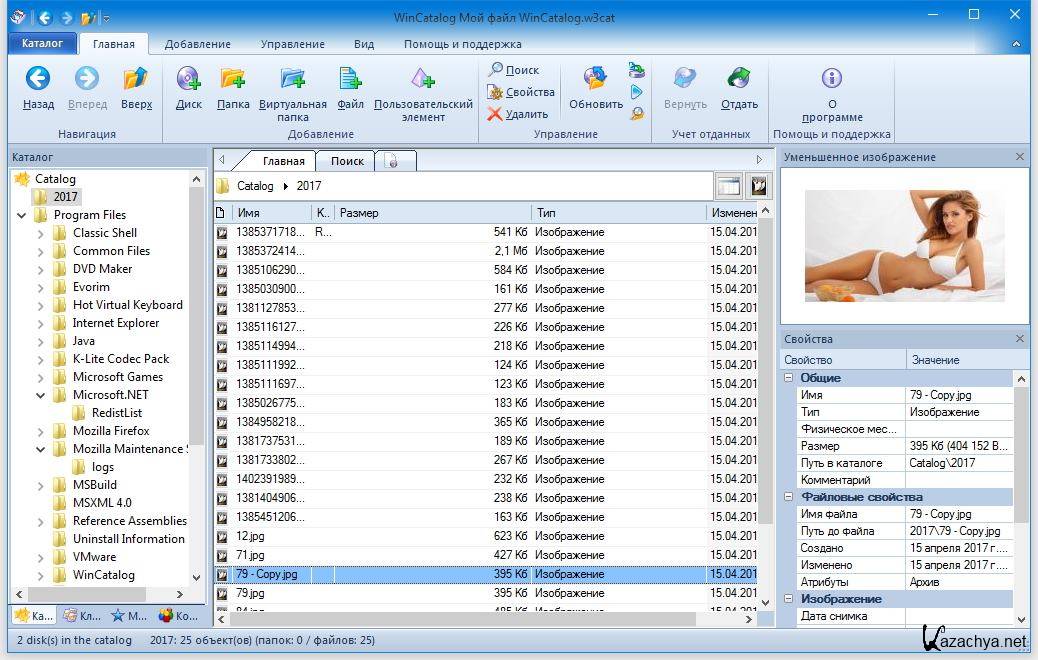Collapse the Общие properties section

coord(789,378)
